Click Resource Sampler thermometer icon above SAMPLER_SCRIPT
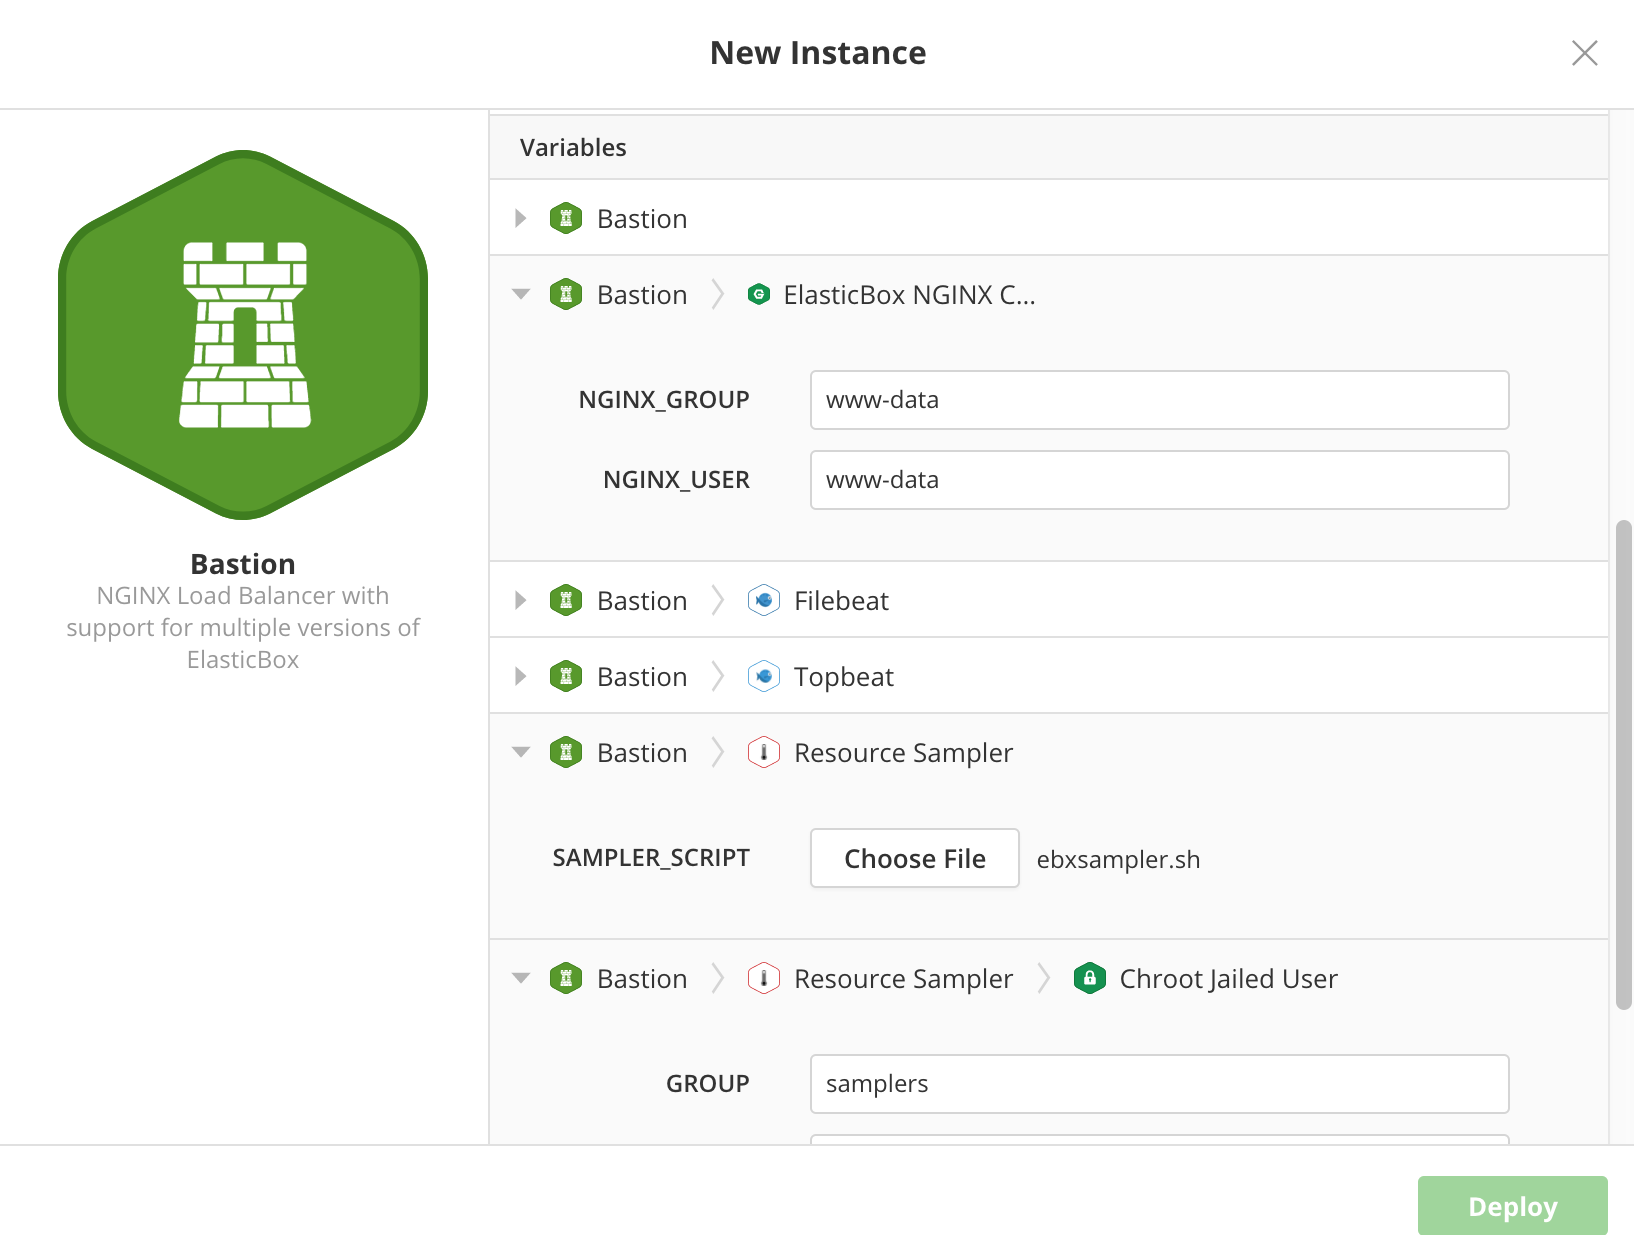 click(x=764, y=752)
